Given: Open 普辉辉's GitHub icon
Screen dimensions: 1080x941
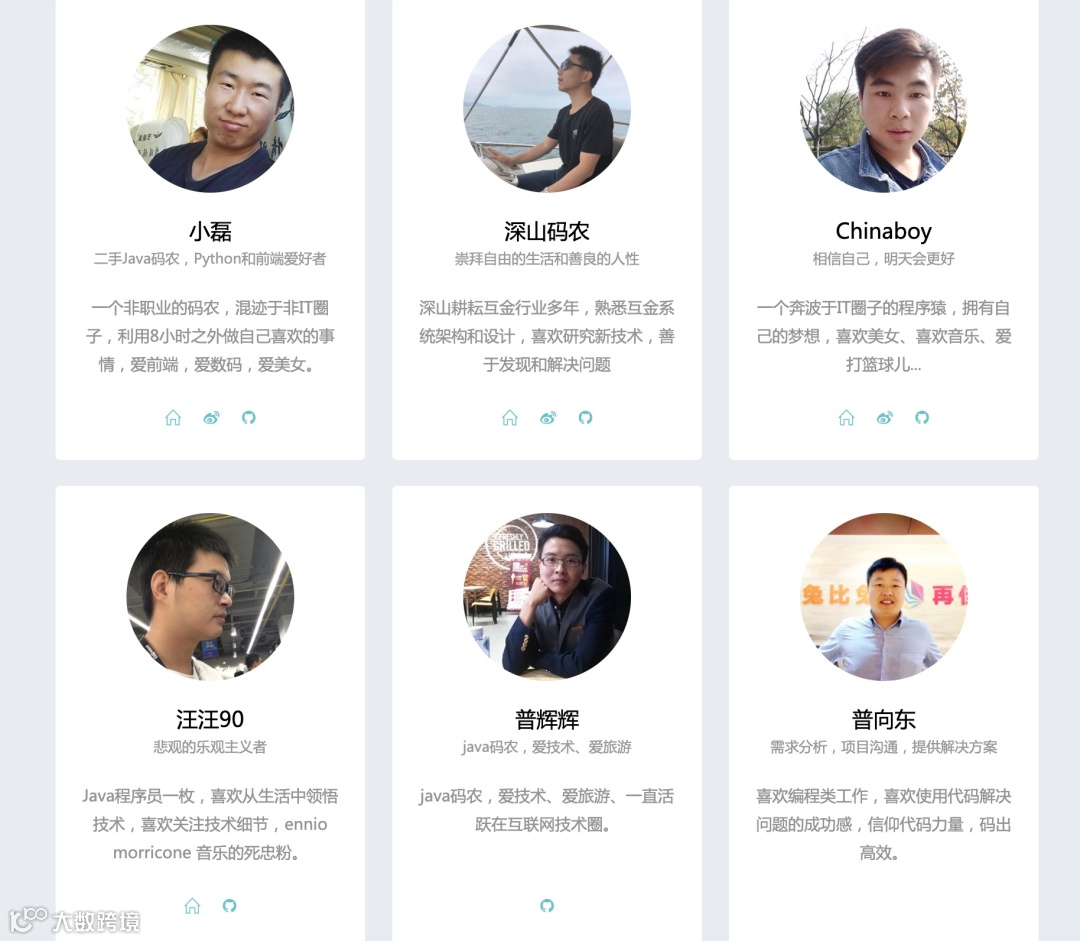Looking at the screenshot, I should [x=547, y=906].
